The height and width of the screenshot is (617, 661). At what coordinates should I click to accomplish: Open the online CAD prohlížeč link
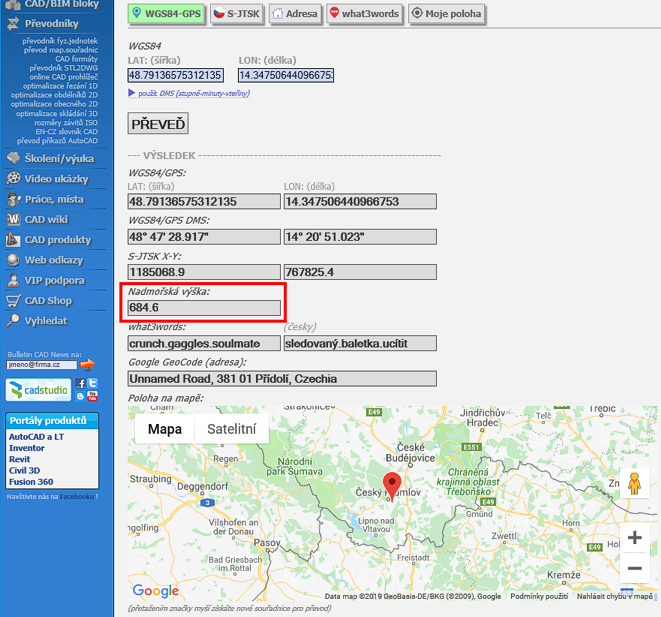64,77
